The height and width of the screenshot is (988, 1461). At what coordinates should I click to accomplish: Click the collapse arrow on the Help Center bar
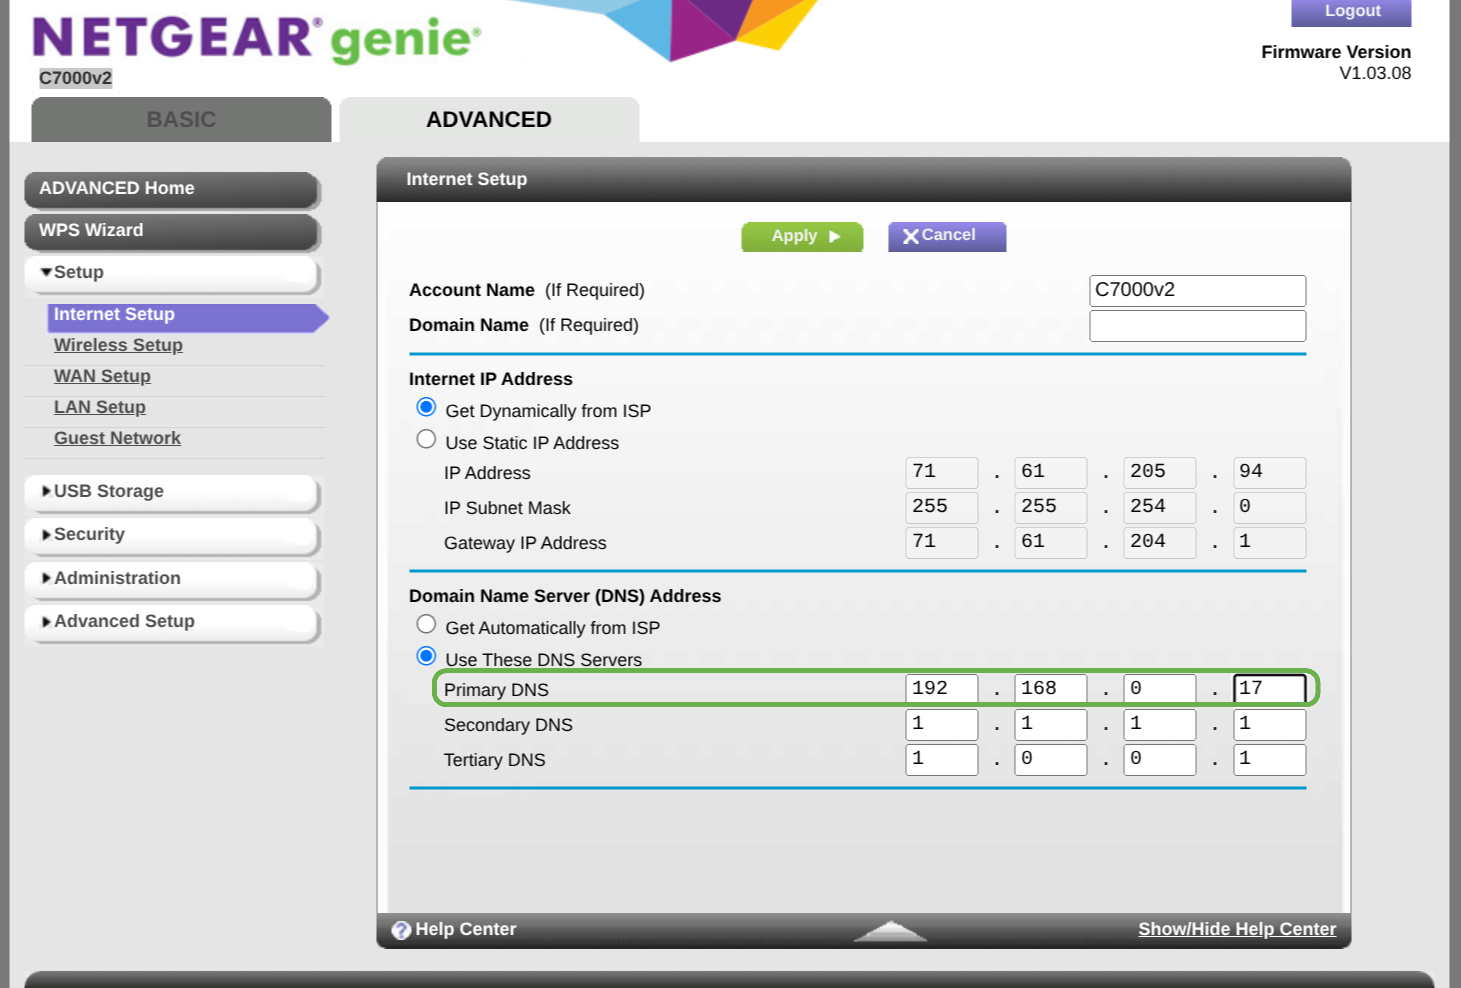point(888,930)
